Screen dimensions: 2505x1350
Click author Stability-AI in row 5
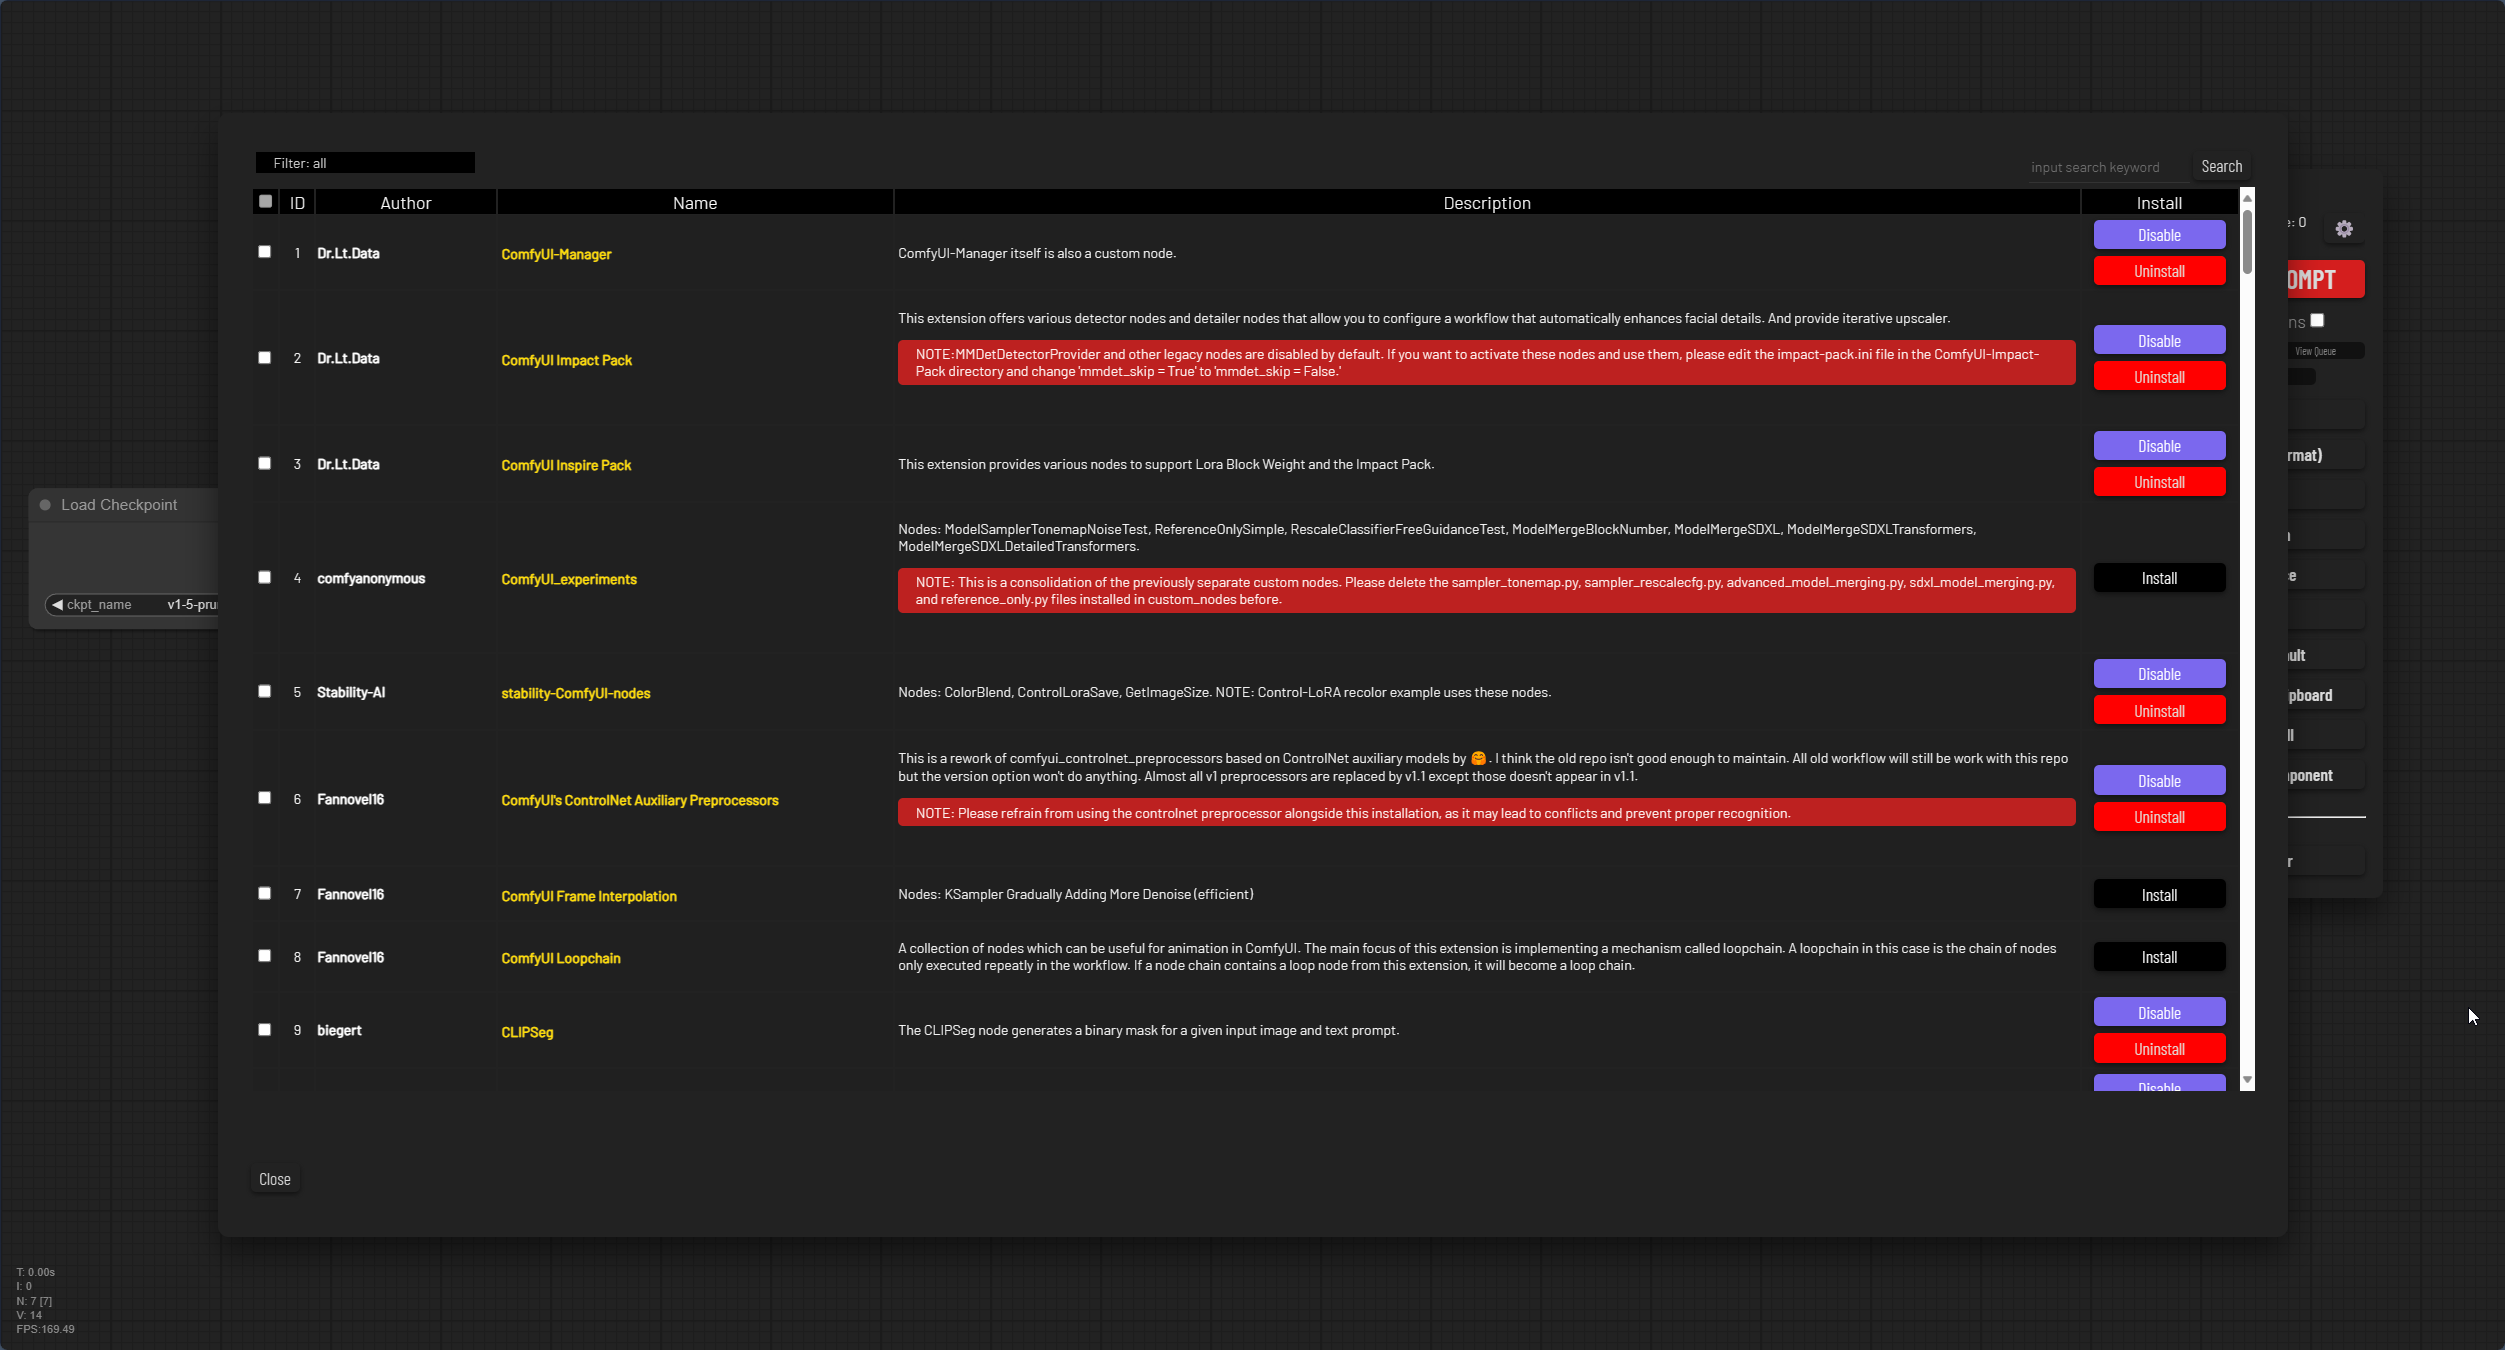click(351, 692)
